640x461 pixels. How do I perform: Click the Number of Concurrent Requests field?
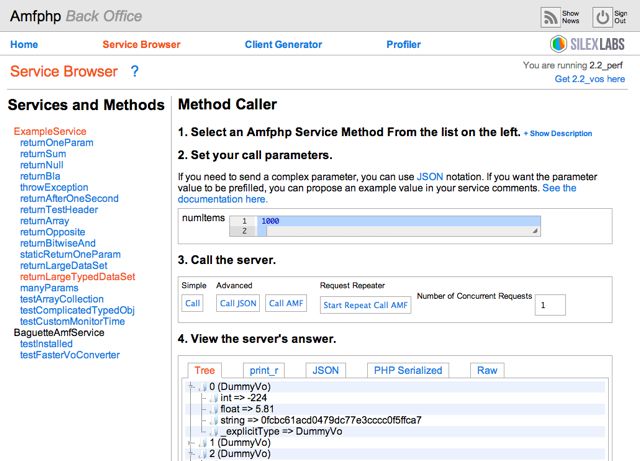point(549,305)
